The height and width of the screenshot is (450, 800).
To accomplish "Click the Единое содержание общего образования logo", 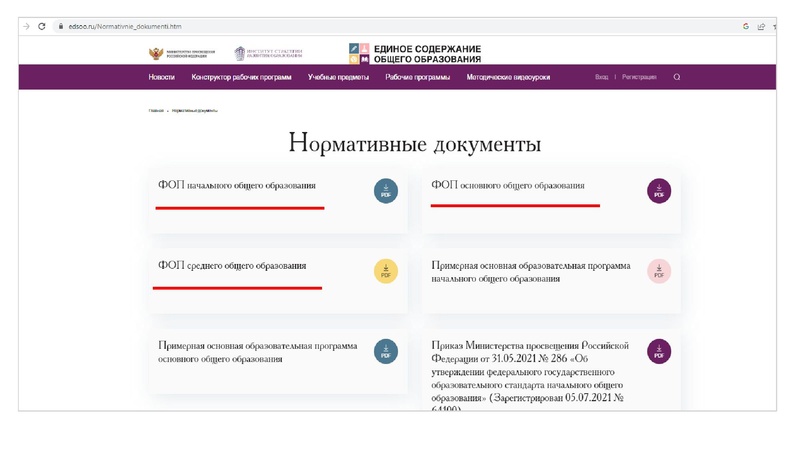I will pyautogui.click(x=415, y=54).
